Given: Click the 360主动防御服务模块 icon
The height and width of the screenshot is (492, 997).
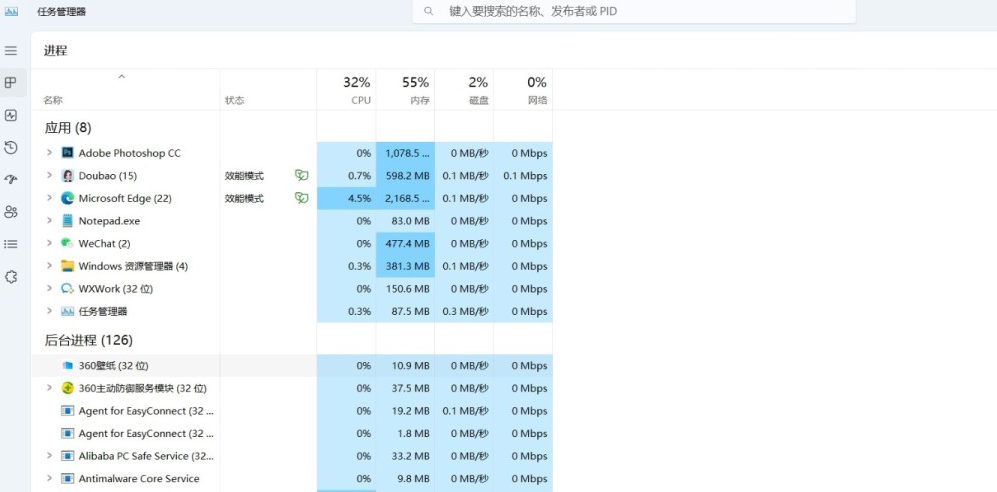Looking at the screenshot, I should pos(67,388).
